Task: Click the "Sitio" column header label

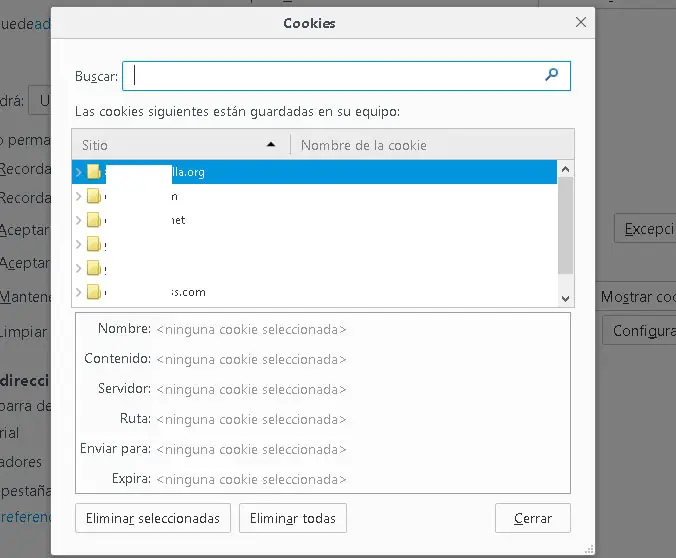Action: pyautogui.click(x=95, y=145)
